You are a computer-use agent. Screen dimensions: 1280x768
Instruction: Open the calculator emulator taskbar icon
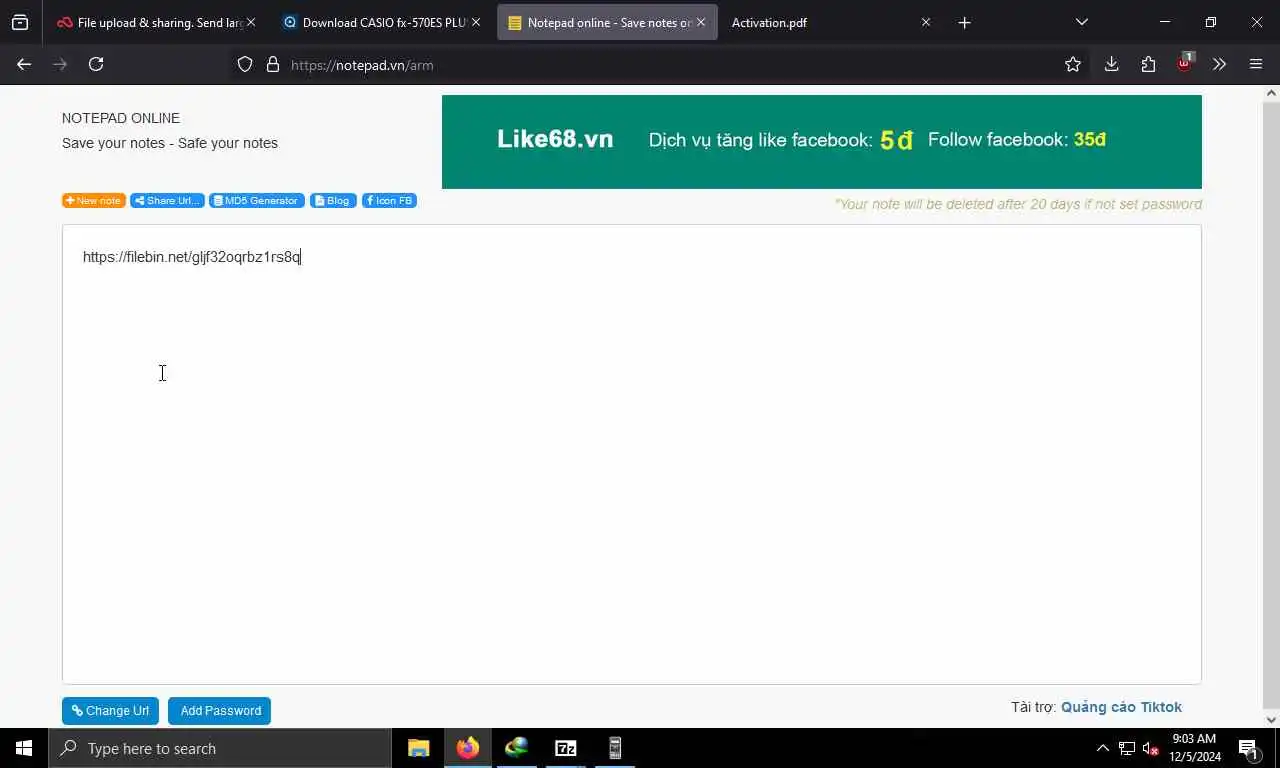coord(614,748)
